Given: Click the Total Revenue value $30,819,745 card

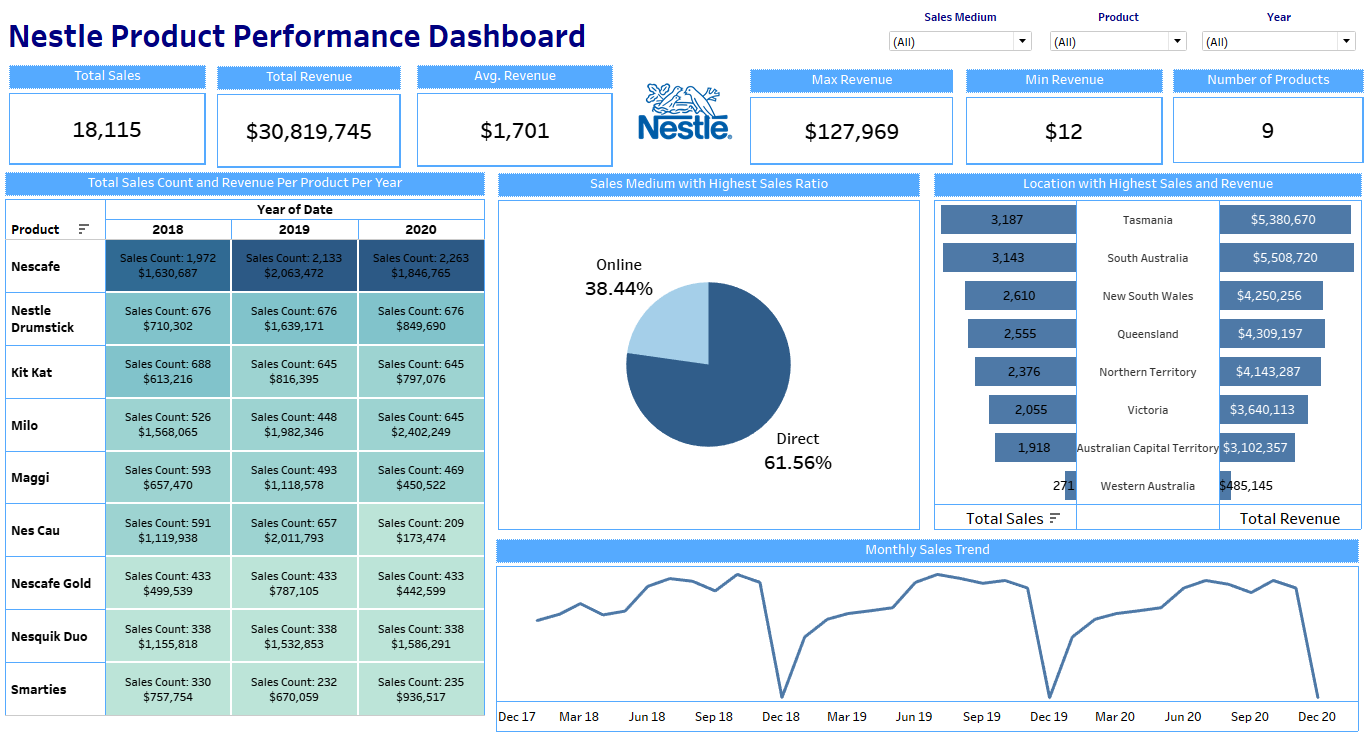Looking at the screenshot, I should (308, 131).
